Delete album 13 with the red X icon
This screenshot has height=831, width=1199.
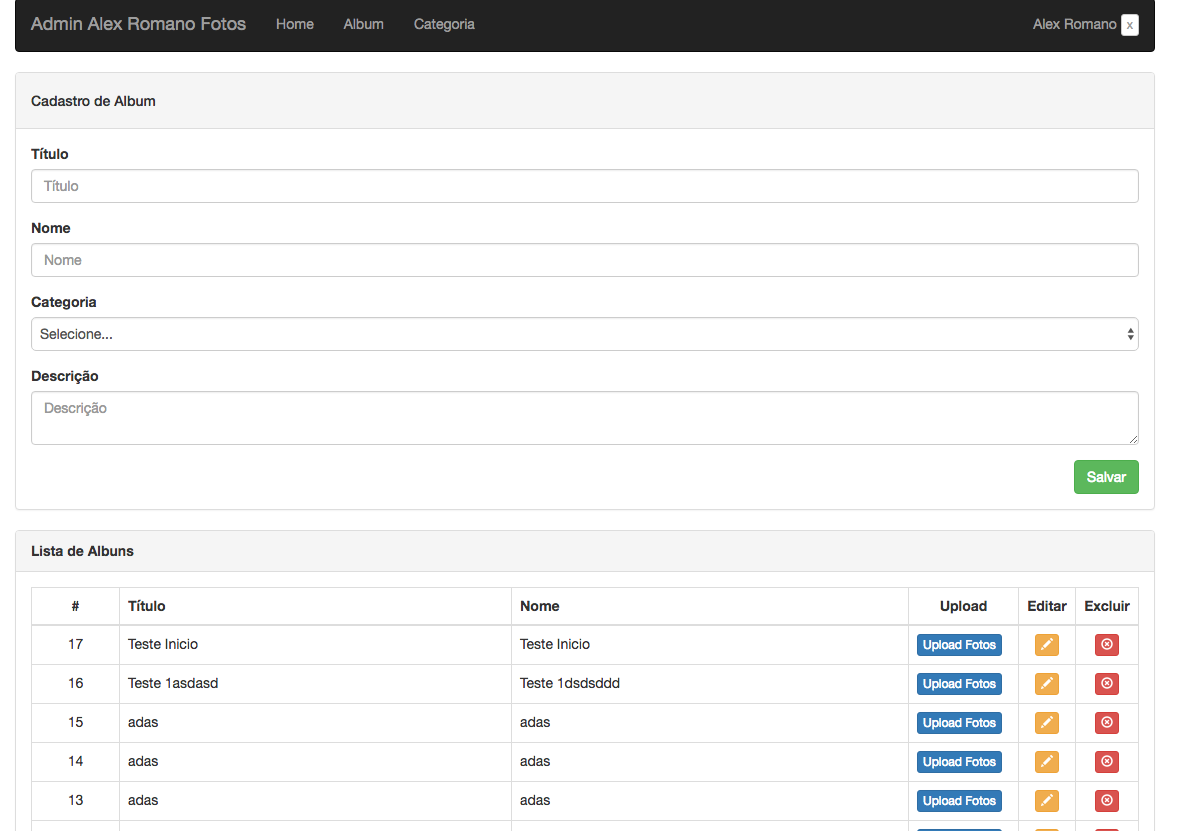tap(1106, 800)
